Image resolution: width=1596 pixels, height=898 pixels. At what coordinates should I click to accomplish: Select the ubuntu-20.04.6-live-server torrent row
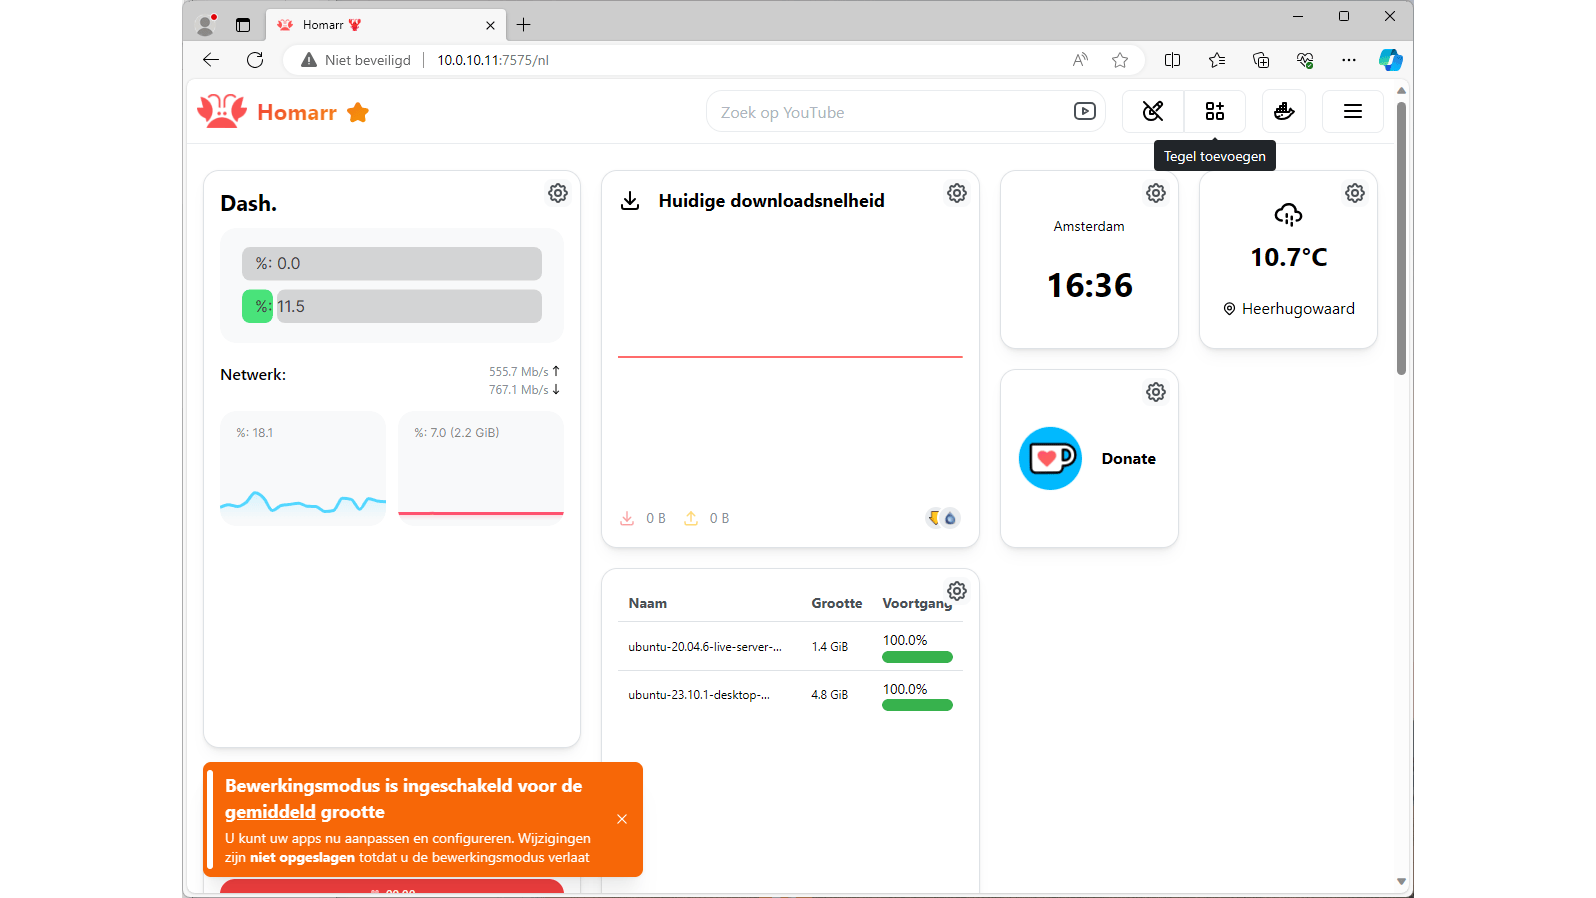790,646
